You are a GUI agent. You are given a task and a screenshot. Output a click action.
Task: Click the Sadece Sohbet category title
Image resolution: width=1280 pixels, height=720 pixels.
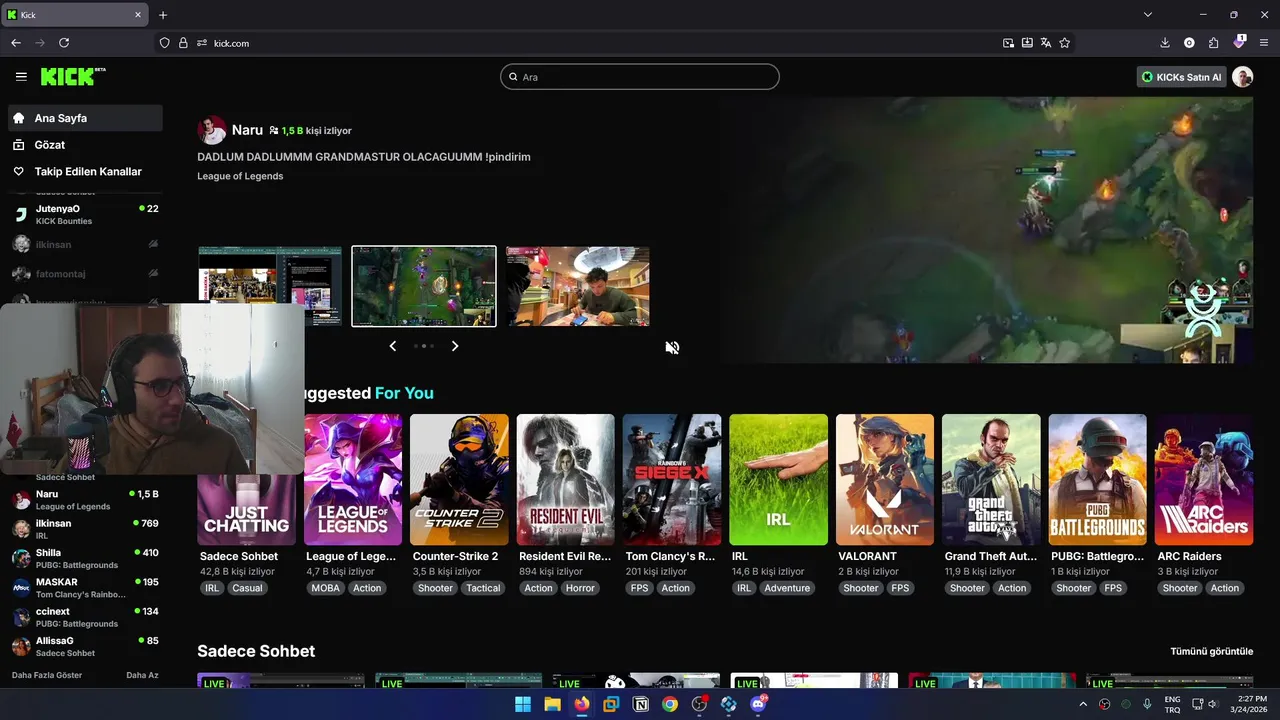pyautogui.click(x=238, y=556)
